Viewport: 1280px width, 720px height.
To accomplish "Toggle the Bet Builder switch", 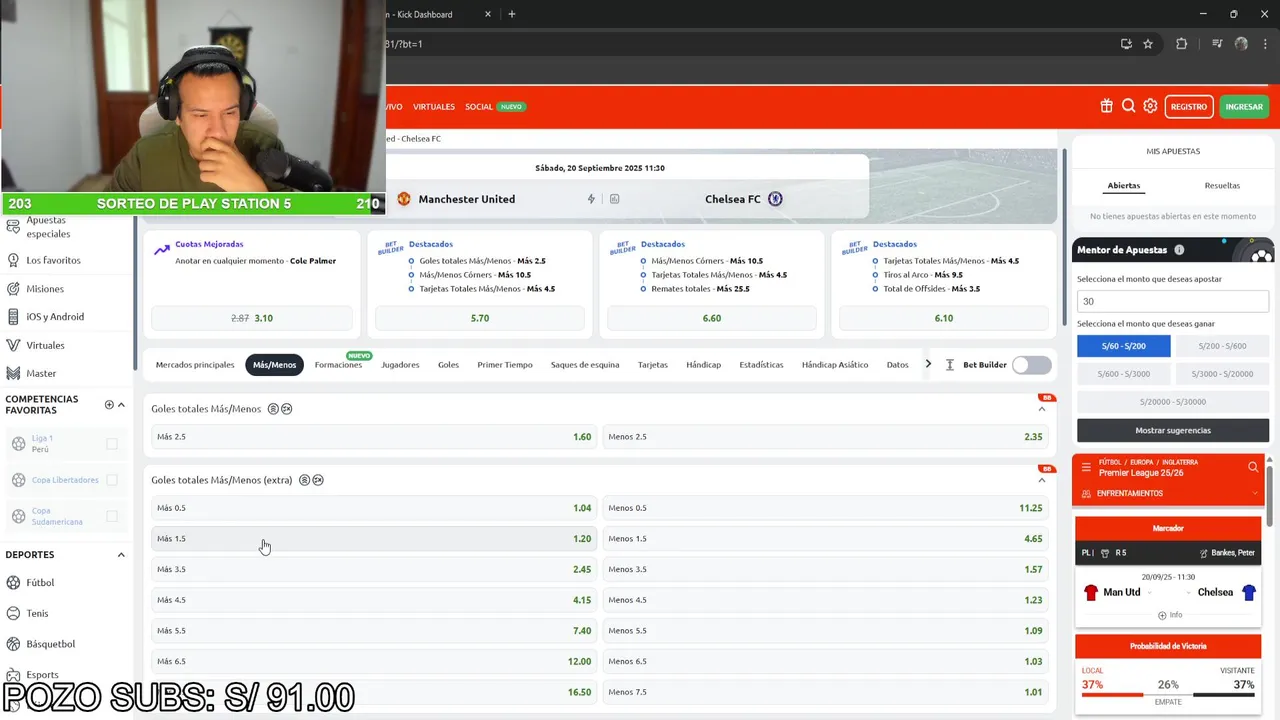I will click(x=1032, y=365).
